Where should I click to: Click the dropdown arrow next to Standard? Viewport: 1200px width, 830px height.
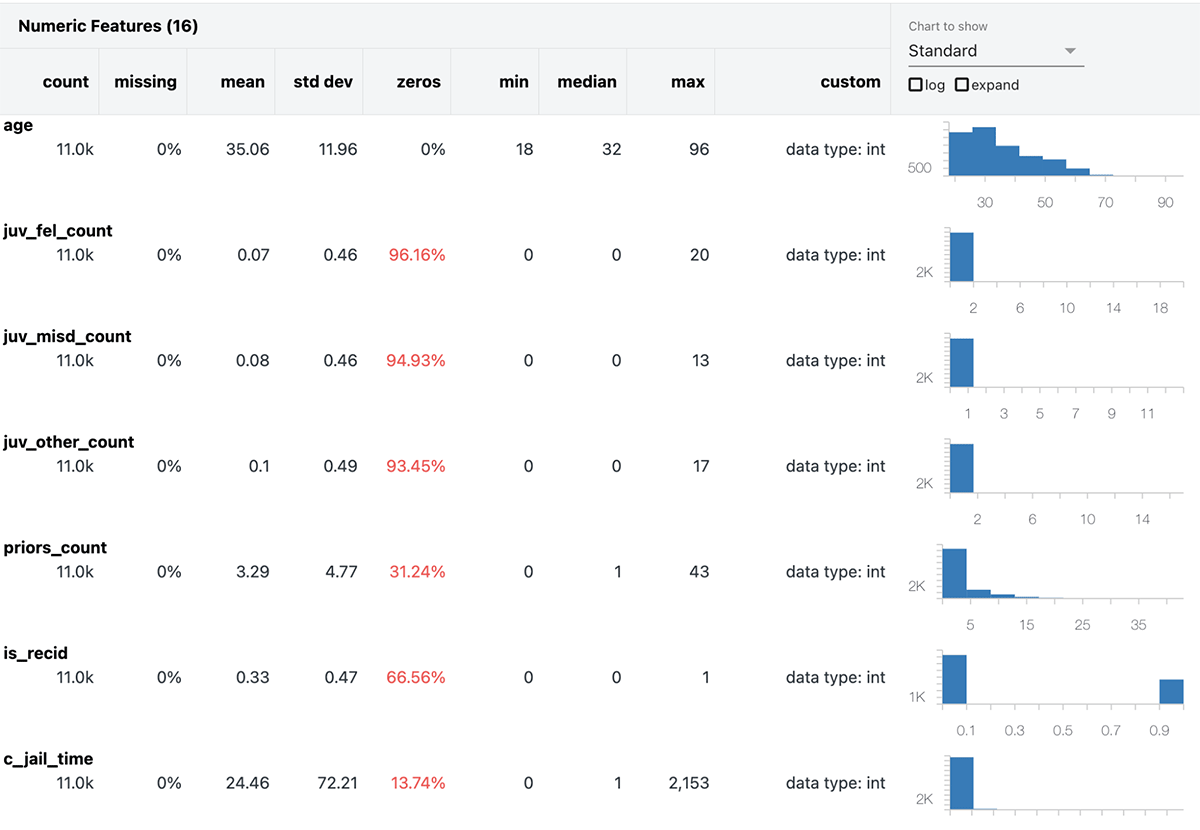coord(1070,51)
